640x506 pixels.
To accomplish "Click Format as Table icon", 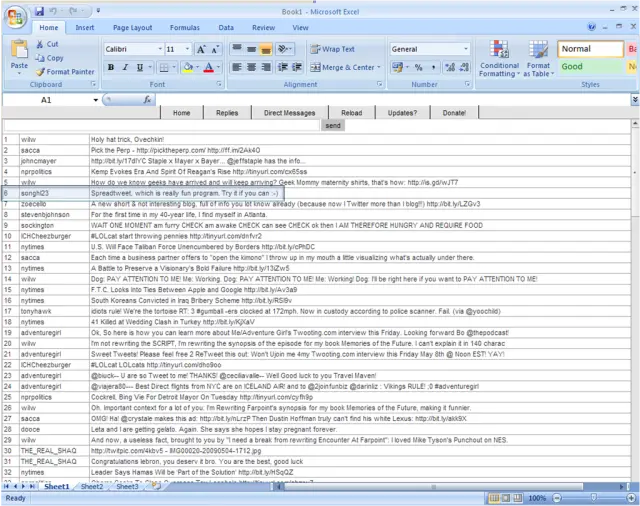I will (539, 59).
